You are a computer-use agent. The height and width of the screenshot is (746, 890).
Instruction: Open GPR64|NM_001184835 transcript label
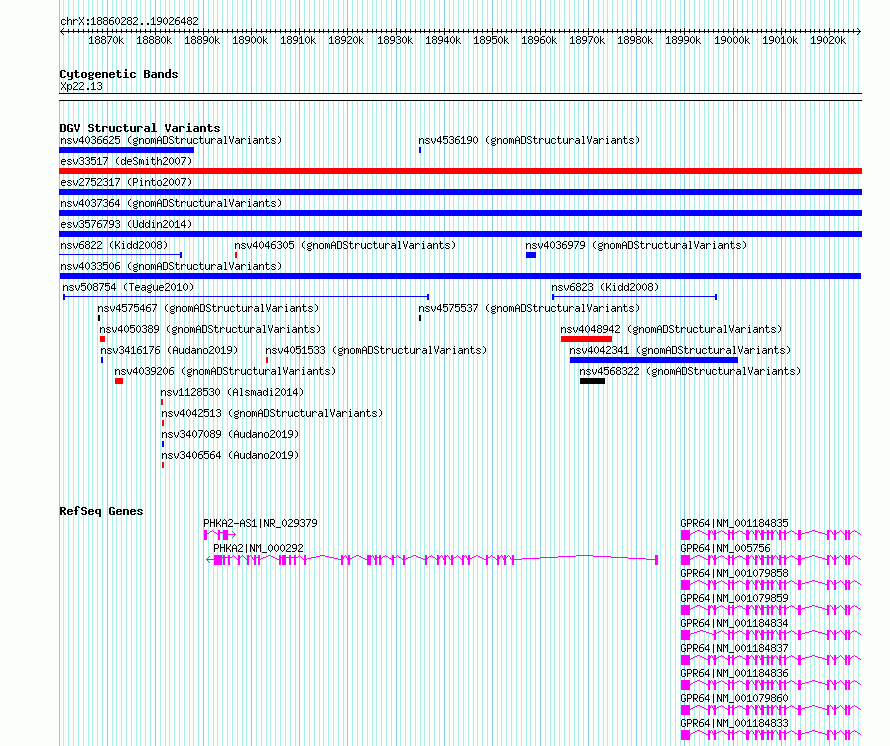734,523
